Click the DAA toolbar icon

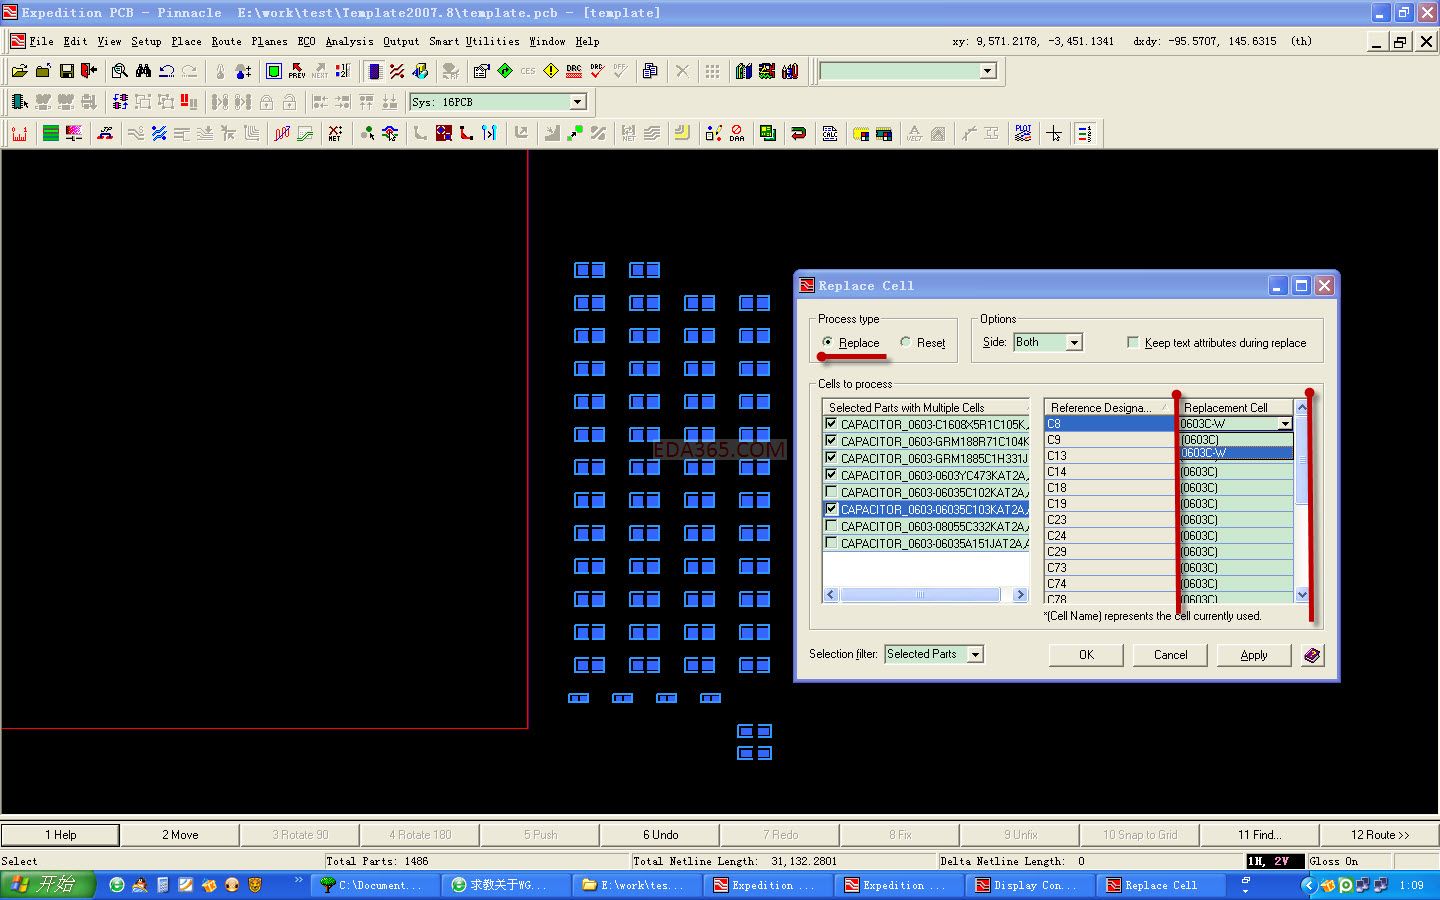coord(737,133)
